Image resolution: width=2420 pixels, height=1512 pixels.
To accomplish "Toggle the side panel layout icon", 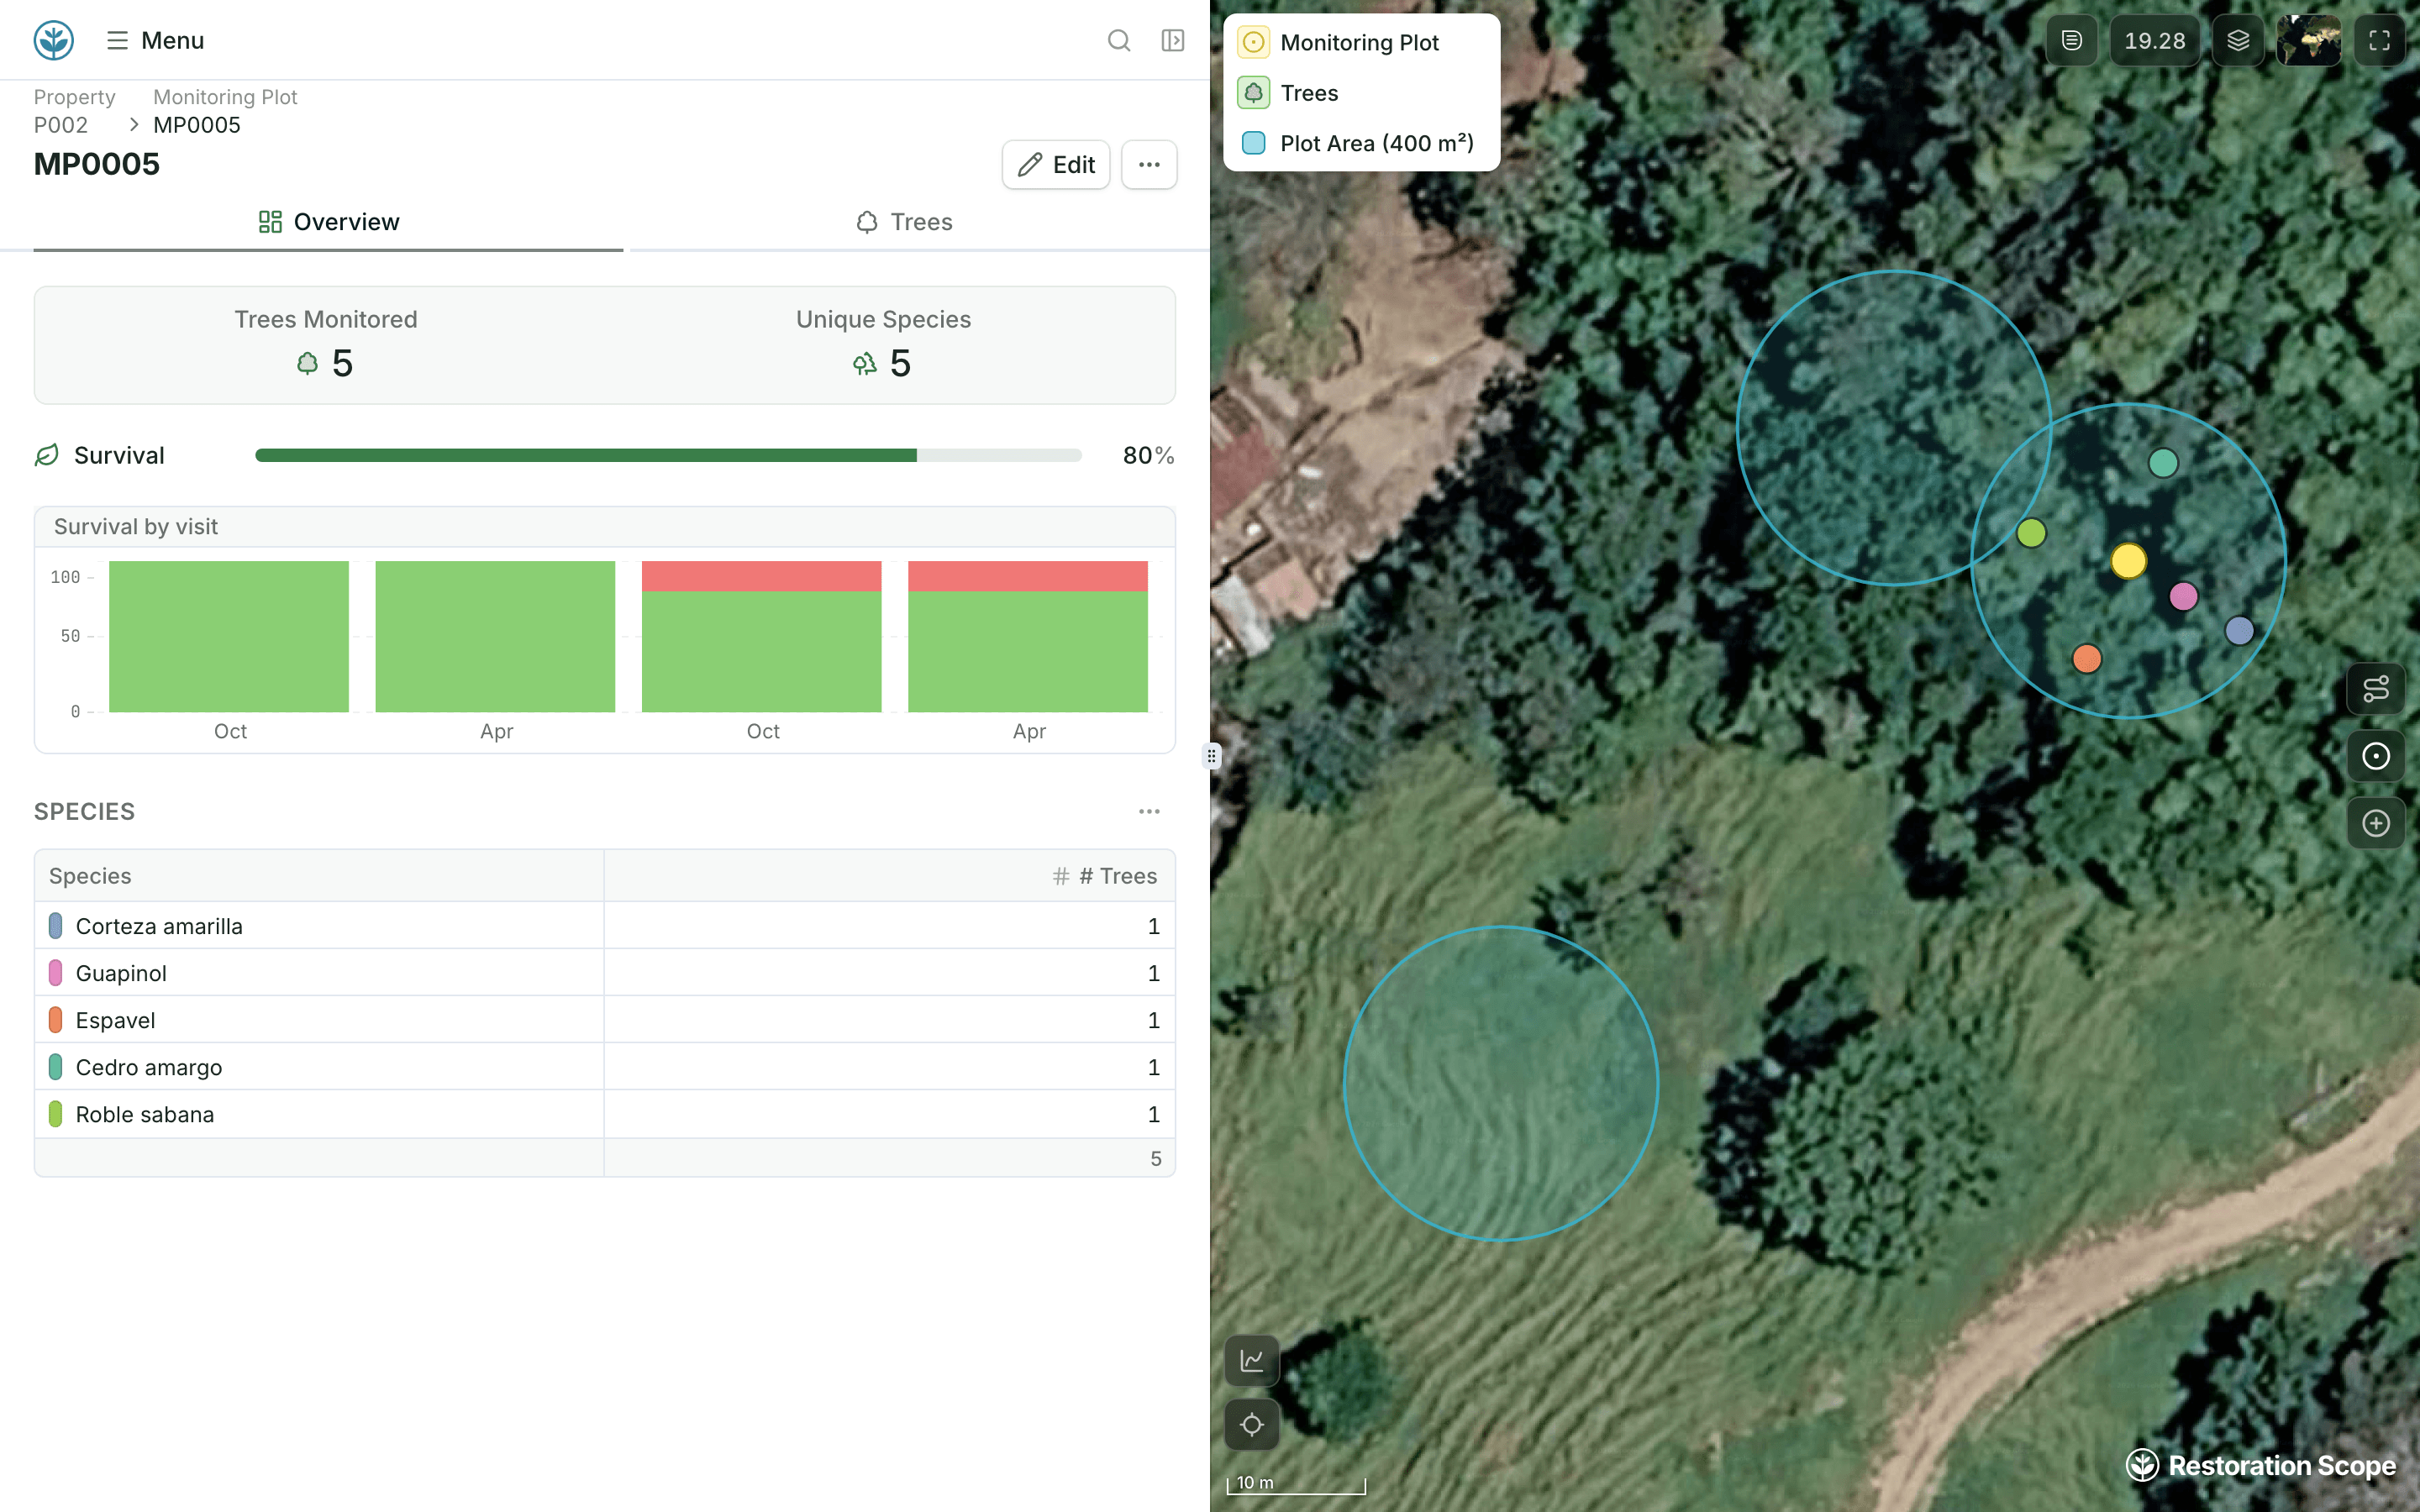I will pyautogui.click(x=1173, y=40).
